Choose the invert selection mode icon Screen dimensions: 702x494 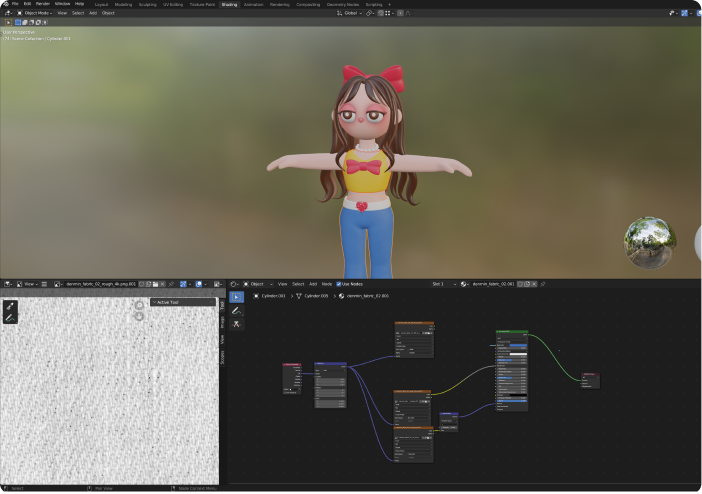pos(38,22)
